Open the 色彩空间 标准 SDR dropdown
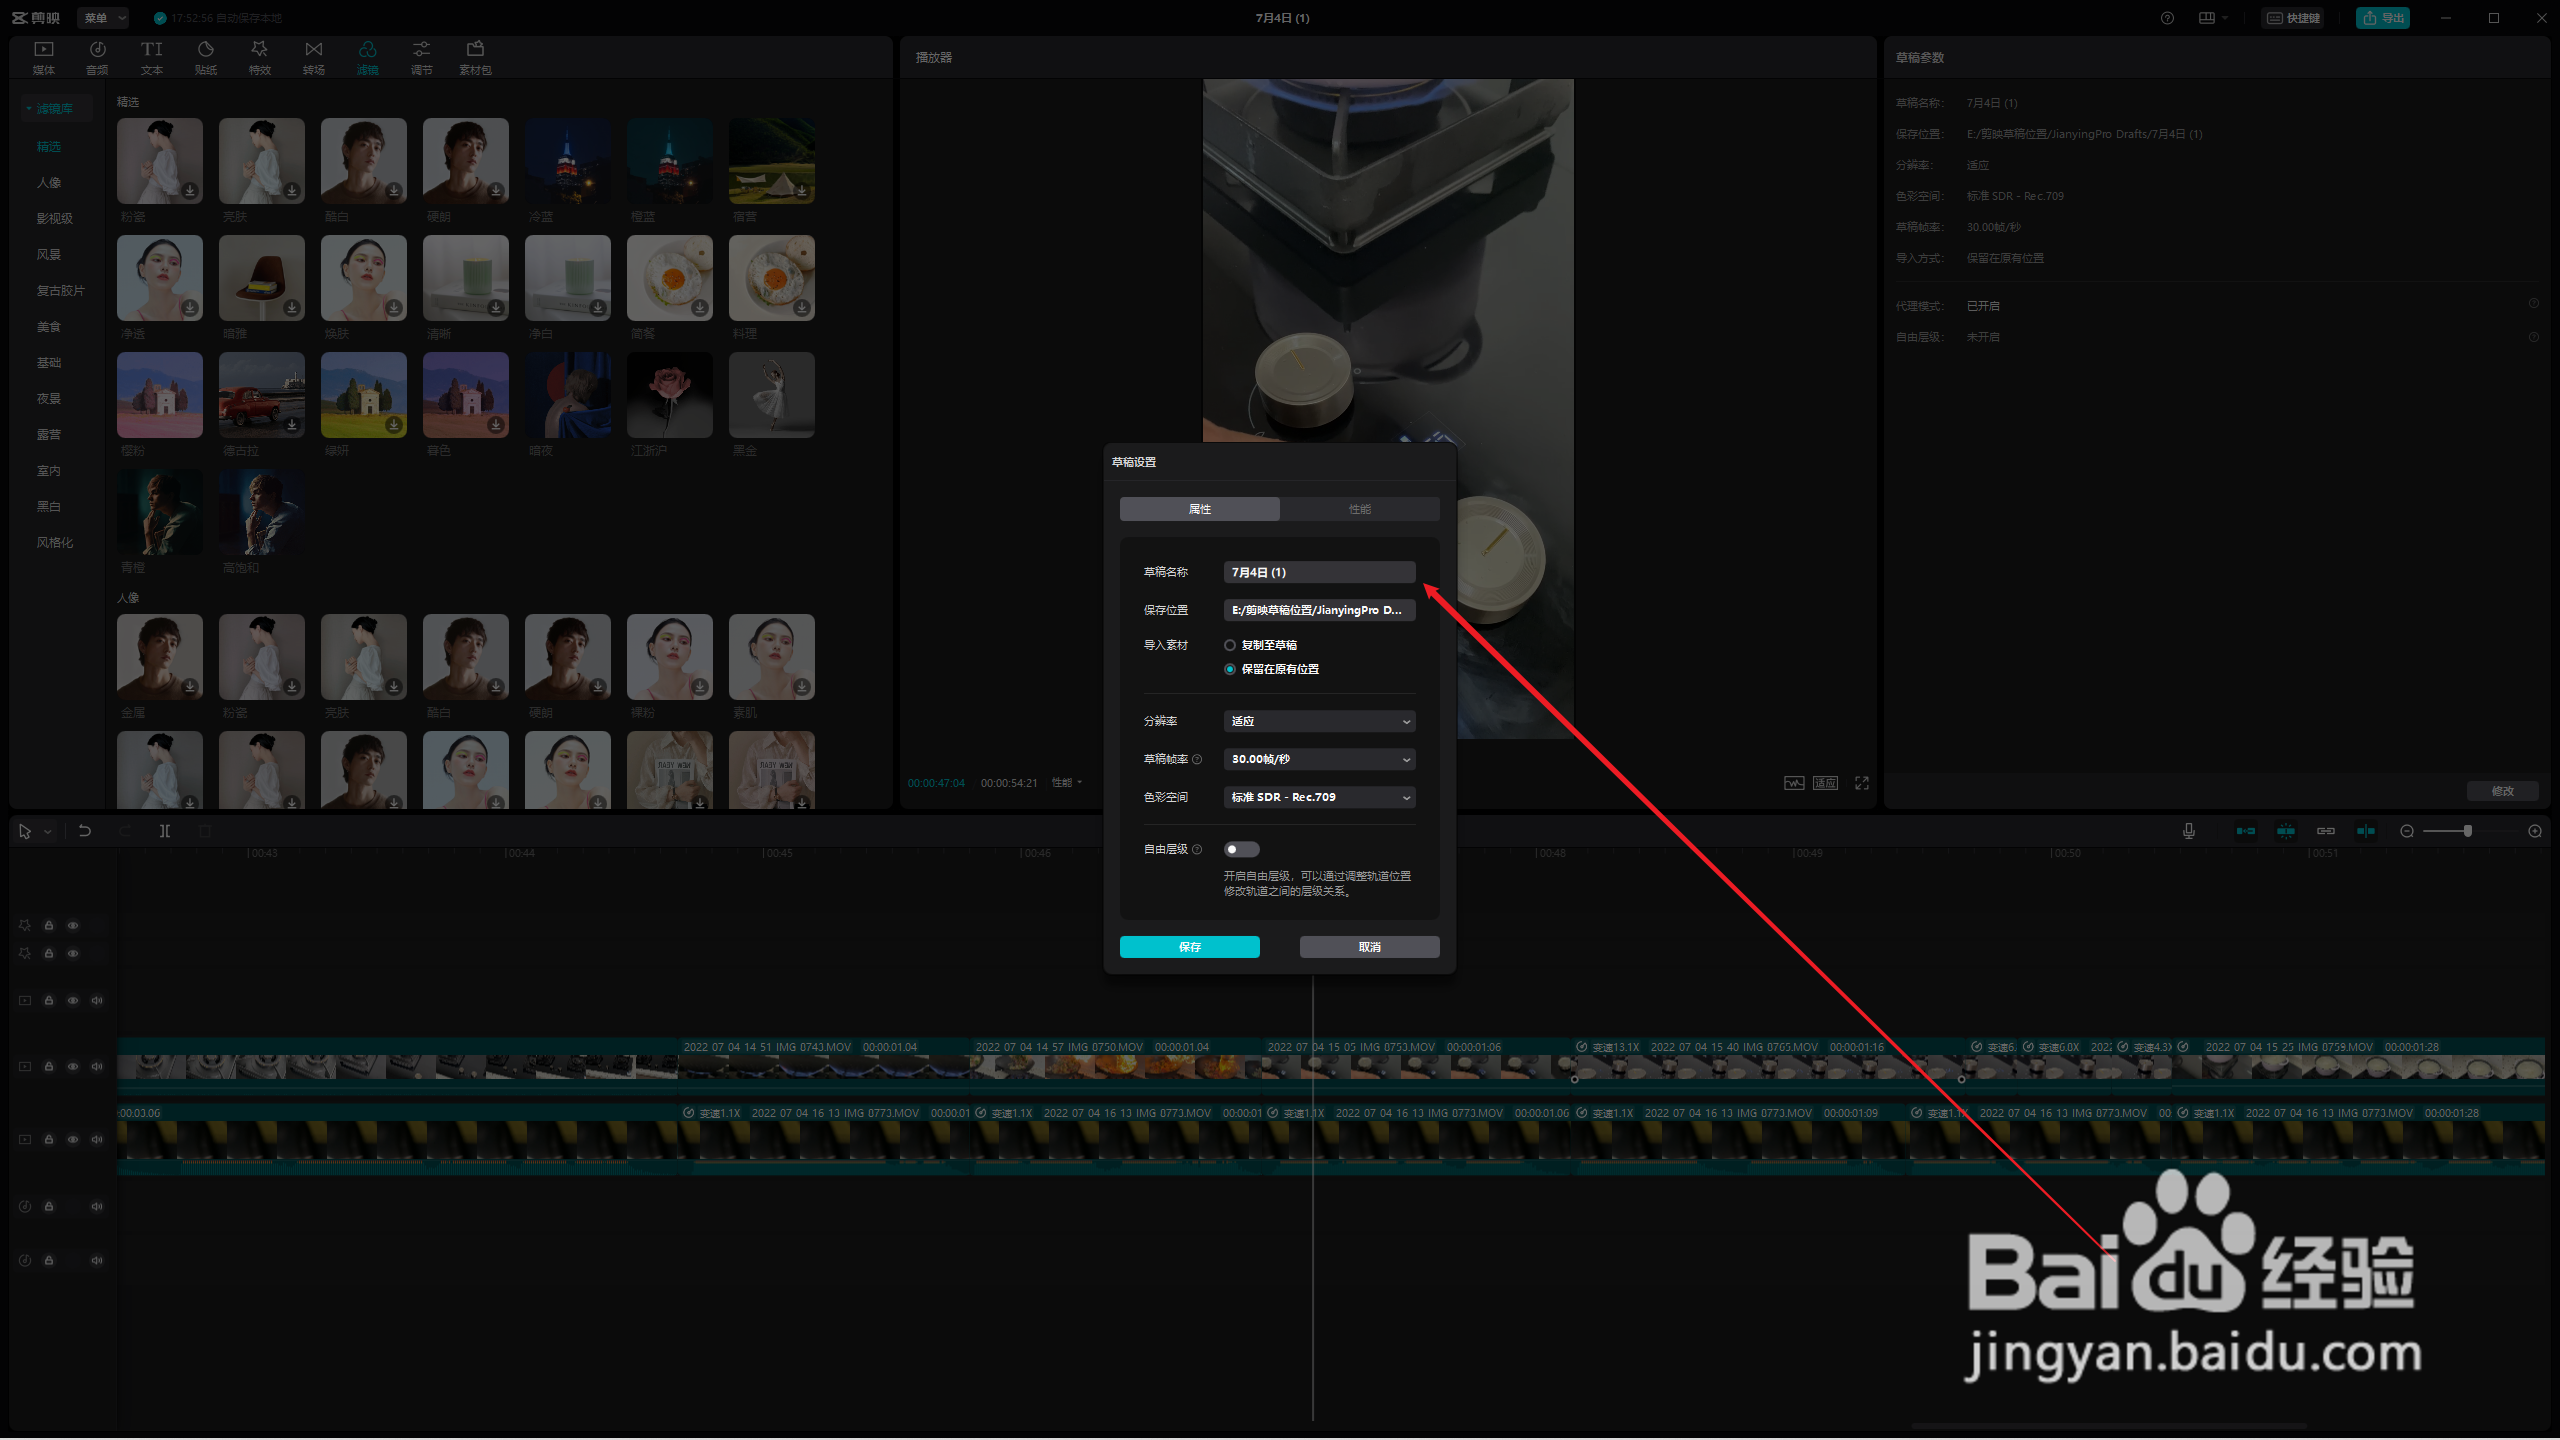 coord(1319,797)
